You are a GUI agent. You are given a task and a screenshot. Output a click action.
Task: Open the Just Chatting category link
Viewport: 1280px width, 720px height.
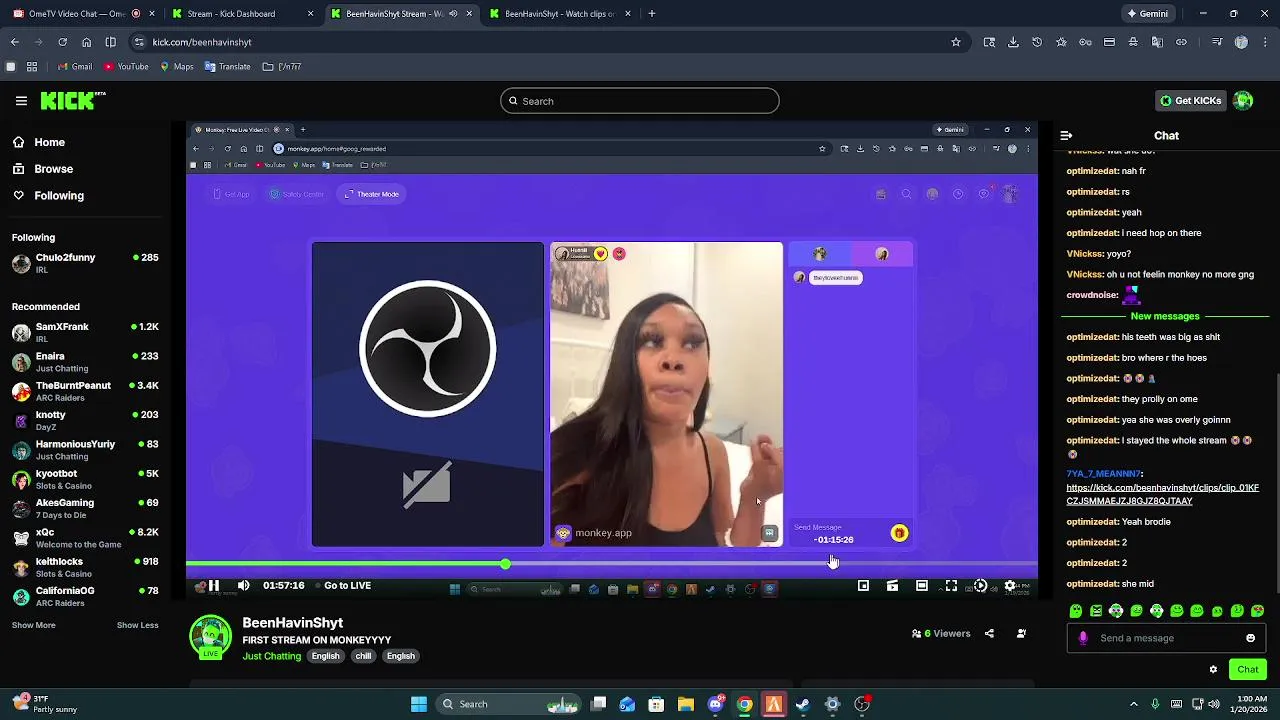271,656
